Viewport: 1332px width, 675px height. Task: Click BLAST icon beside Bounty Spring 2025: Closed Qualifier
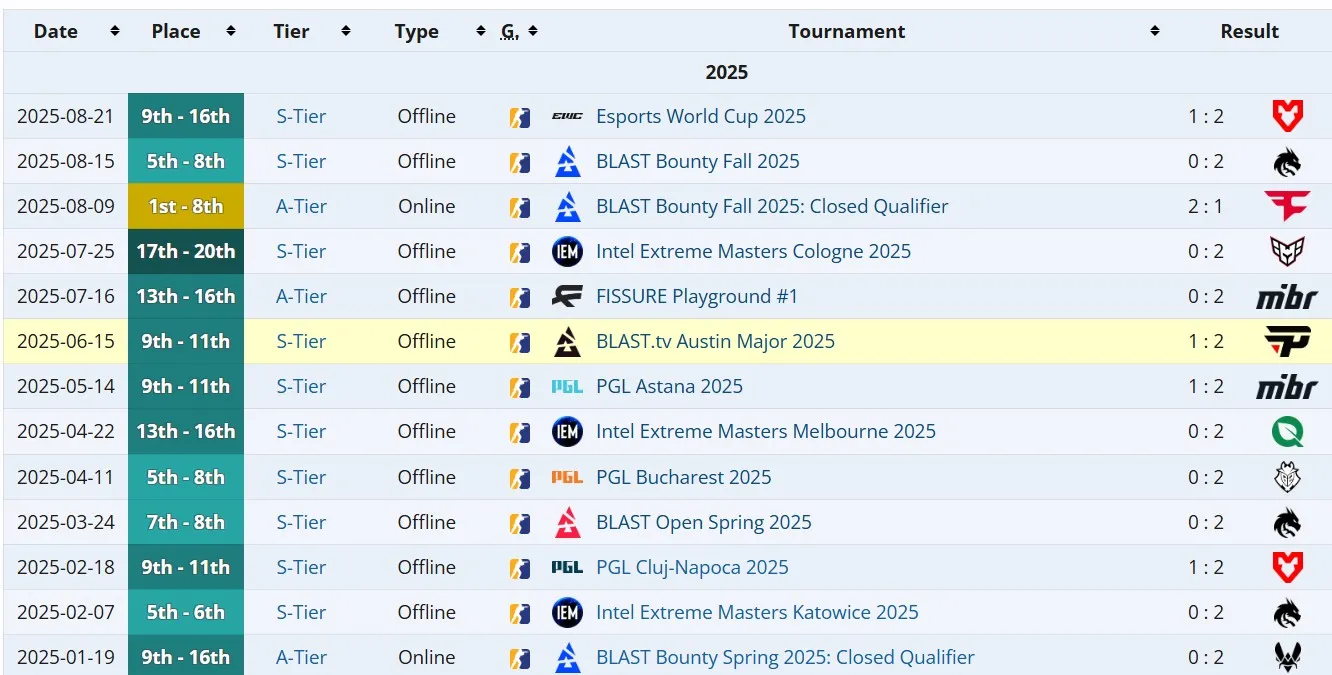(567, 657)
